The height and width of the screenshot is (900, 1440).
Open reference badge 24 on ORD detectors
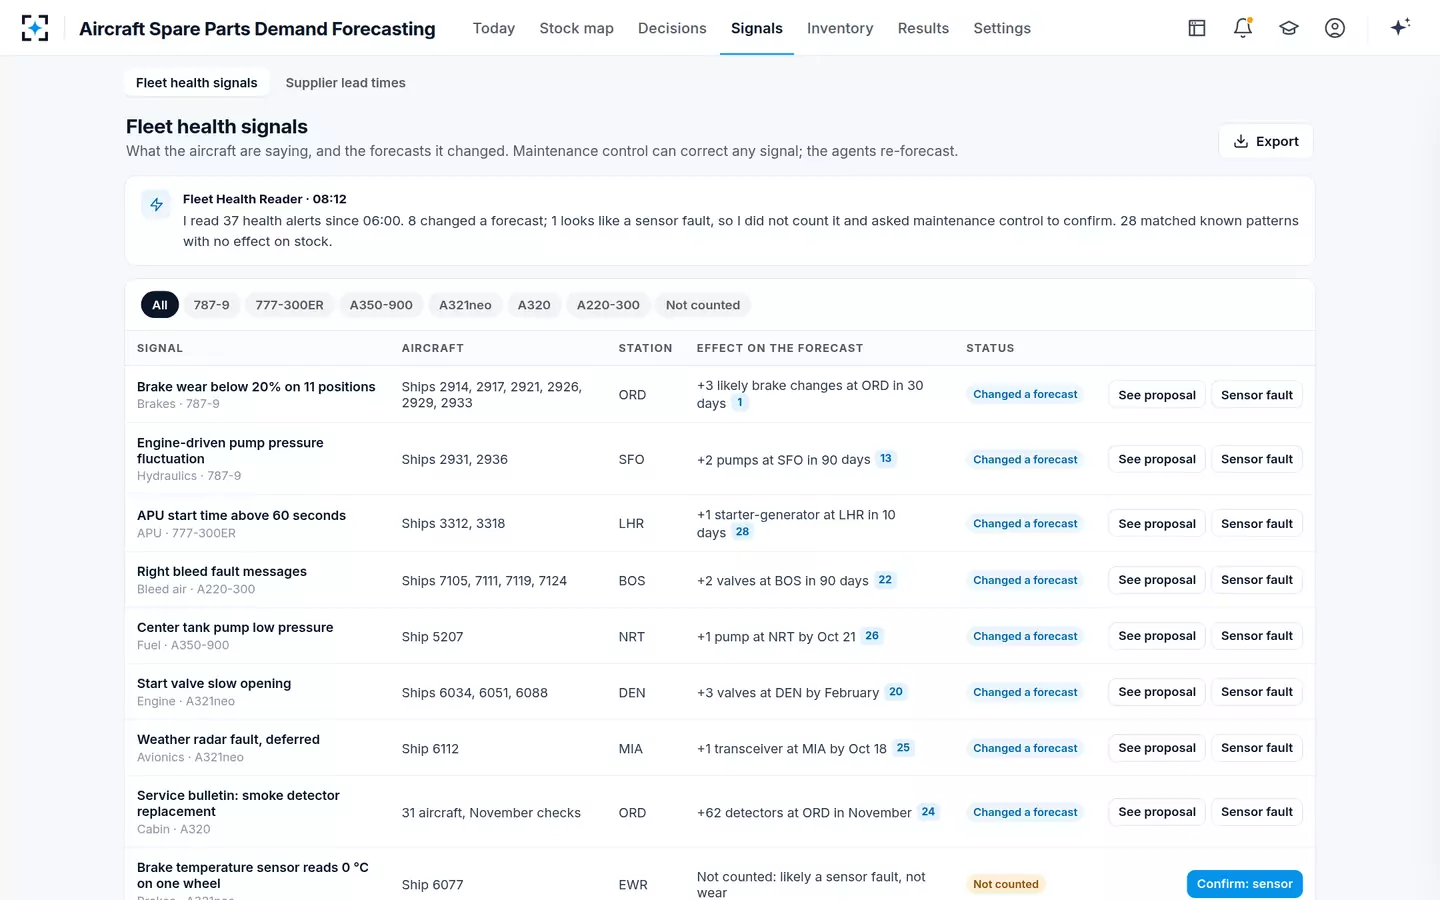pos(928,812)
